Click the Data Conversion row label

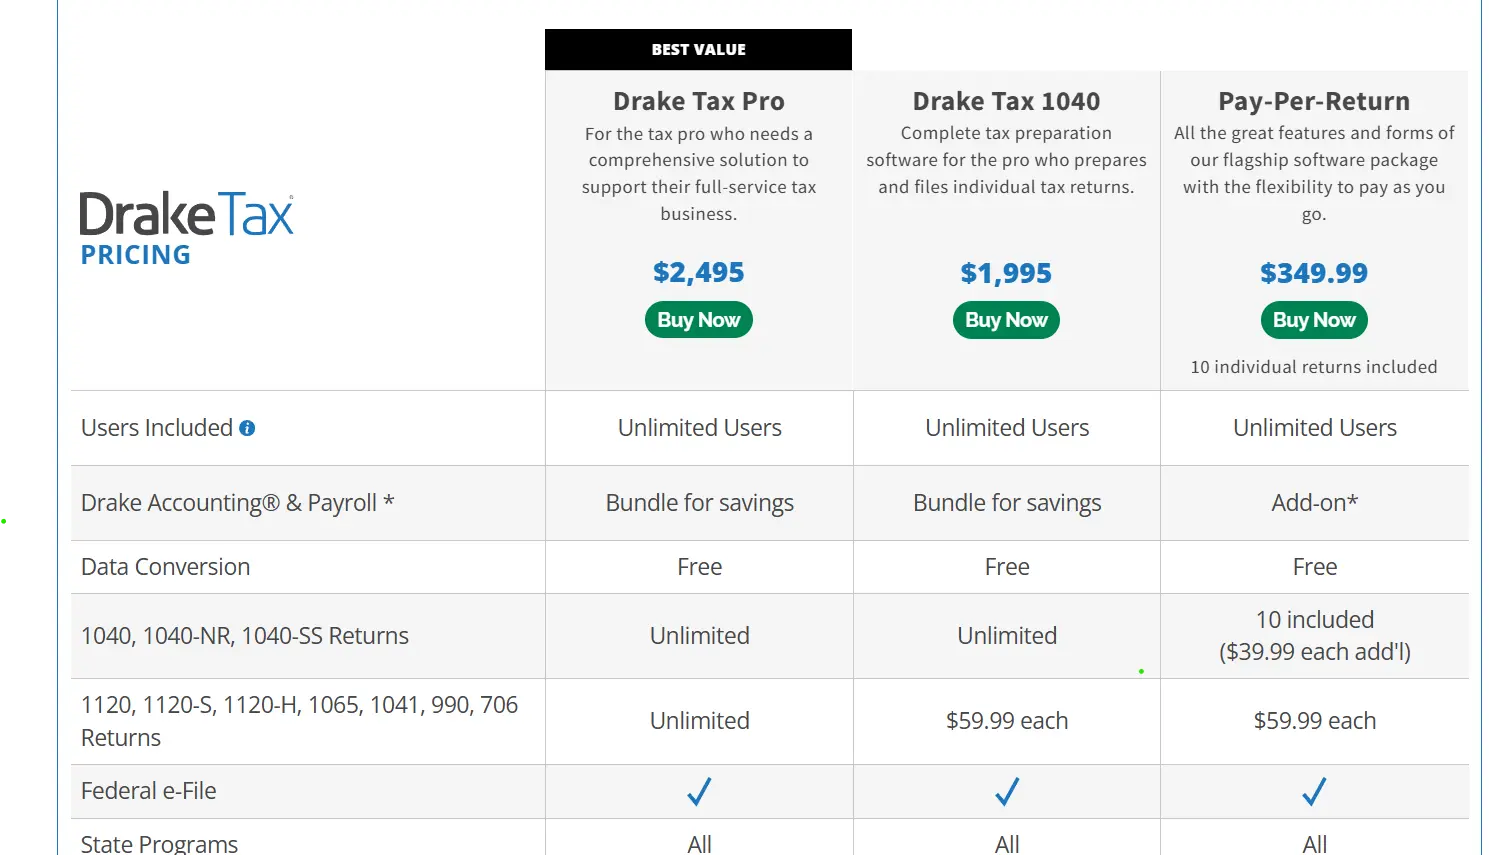165,567
